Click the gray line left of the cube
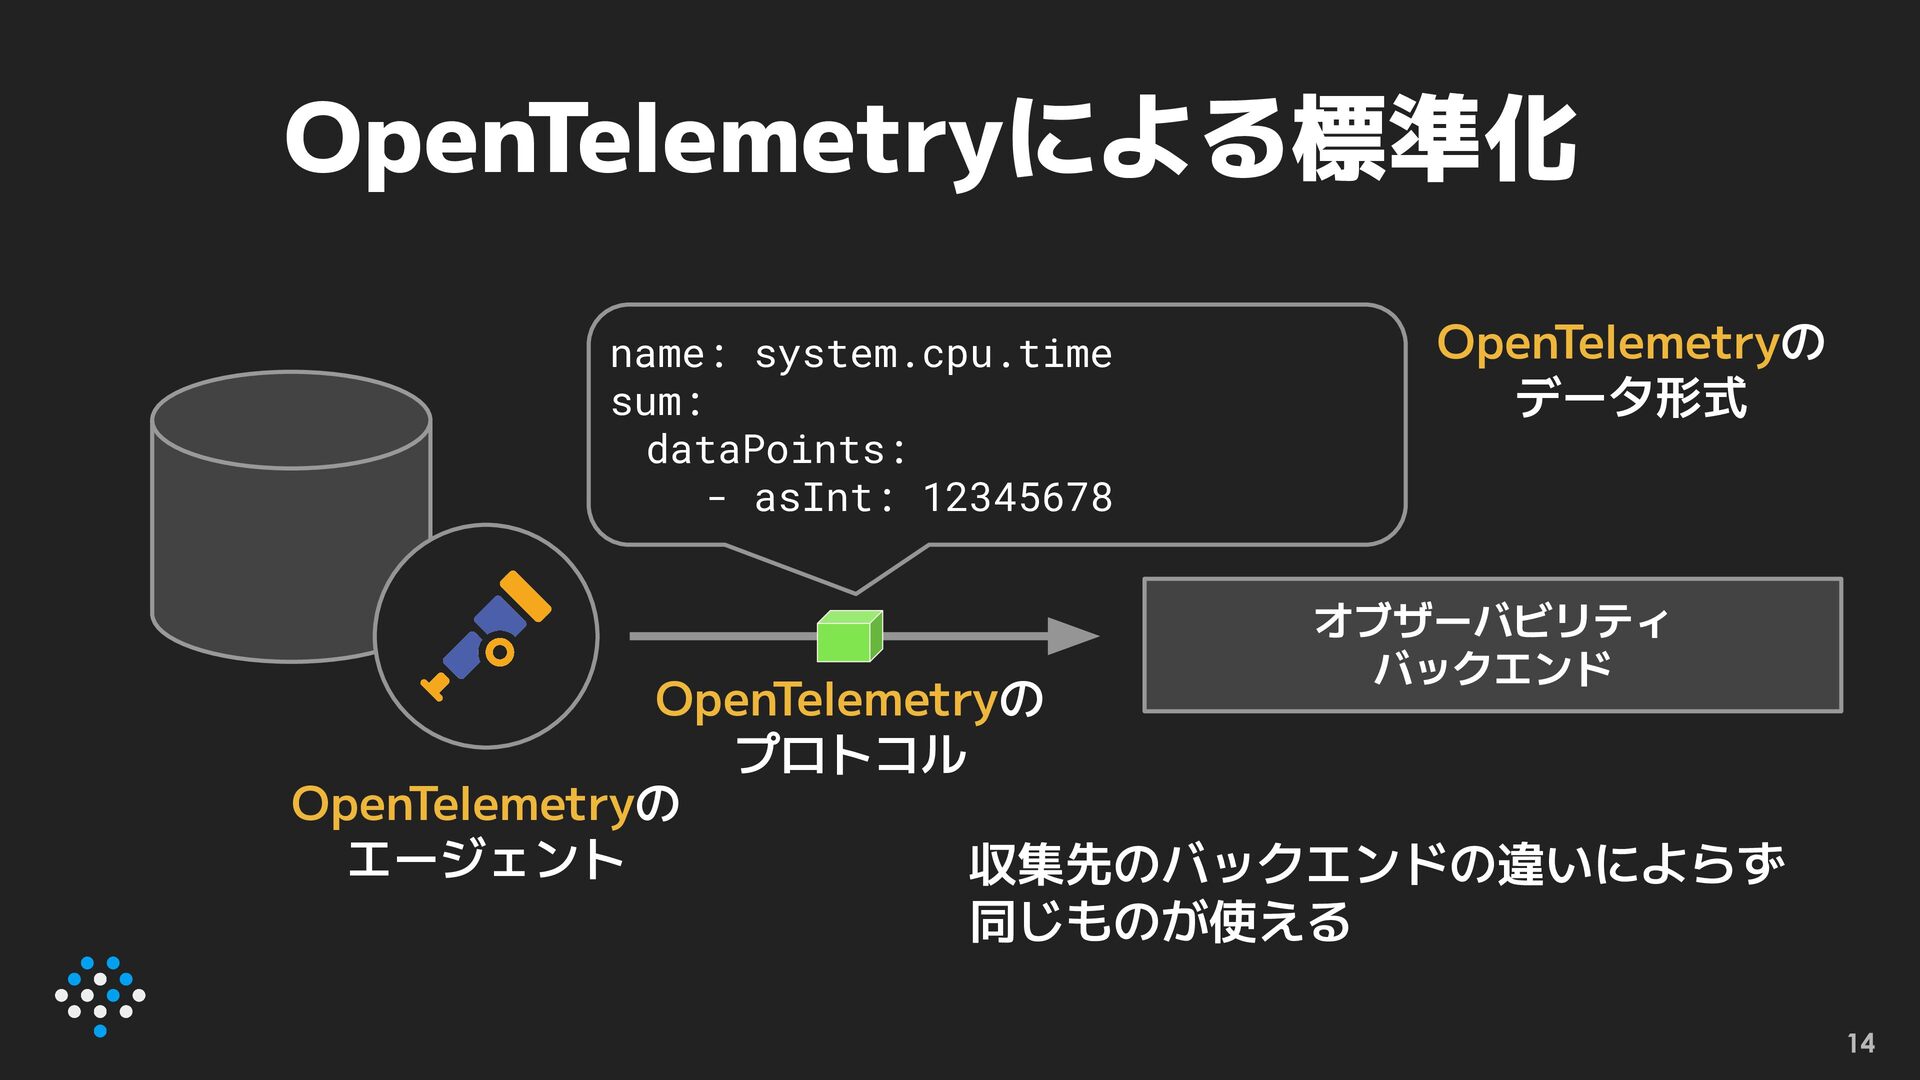 pyautogui.click(x=720, y=636)
